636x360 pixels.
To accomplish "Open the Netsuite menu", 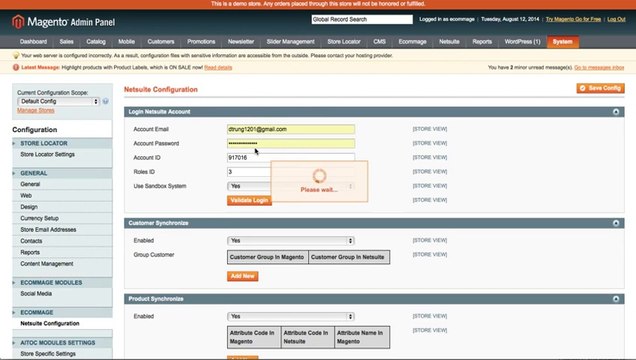I will 449,42.
